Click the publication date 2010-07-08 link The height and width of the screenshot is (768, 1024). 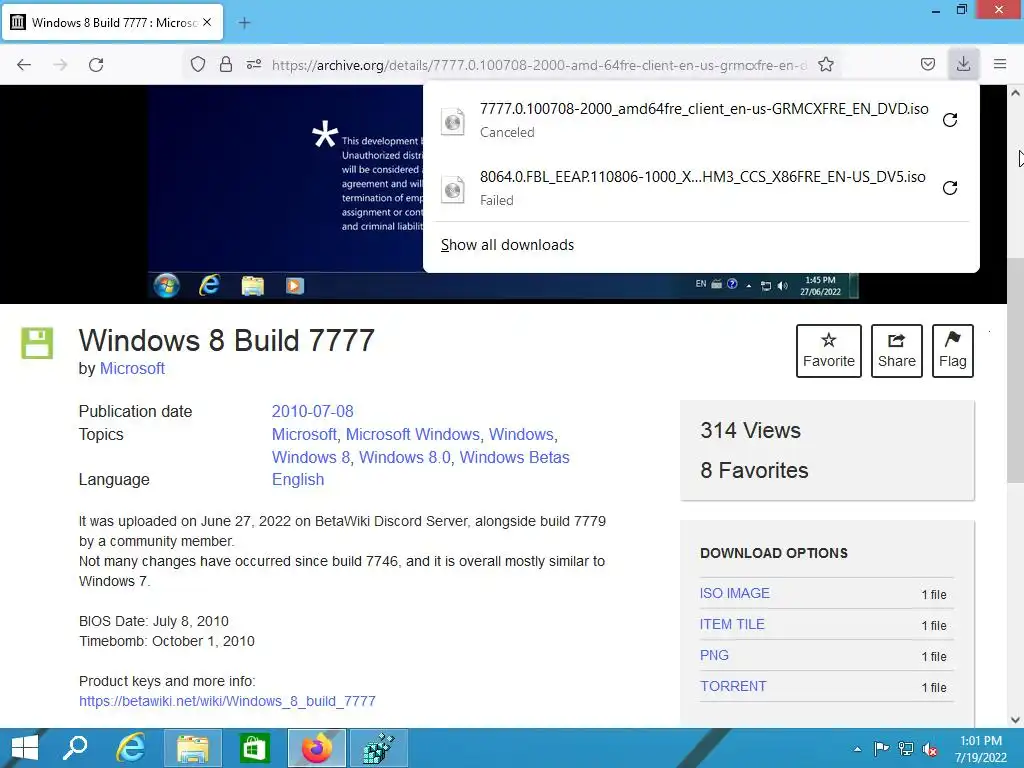(312, 411)
